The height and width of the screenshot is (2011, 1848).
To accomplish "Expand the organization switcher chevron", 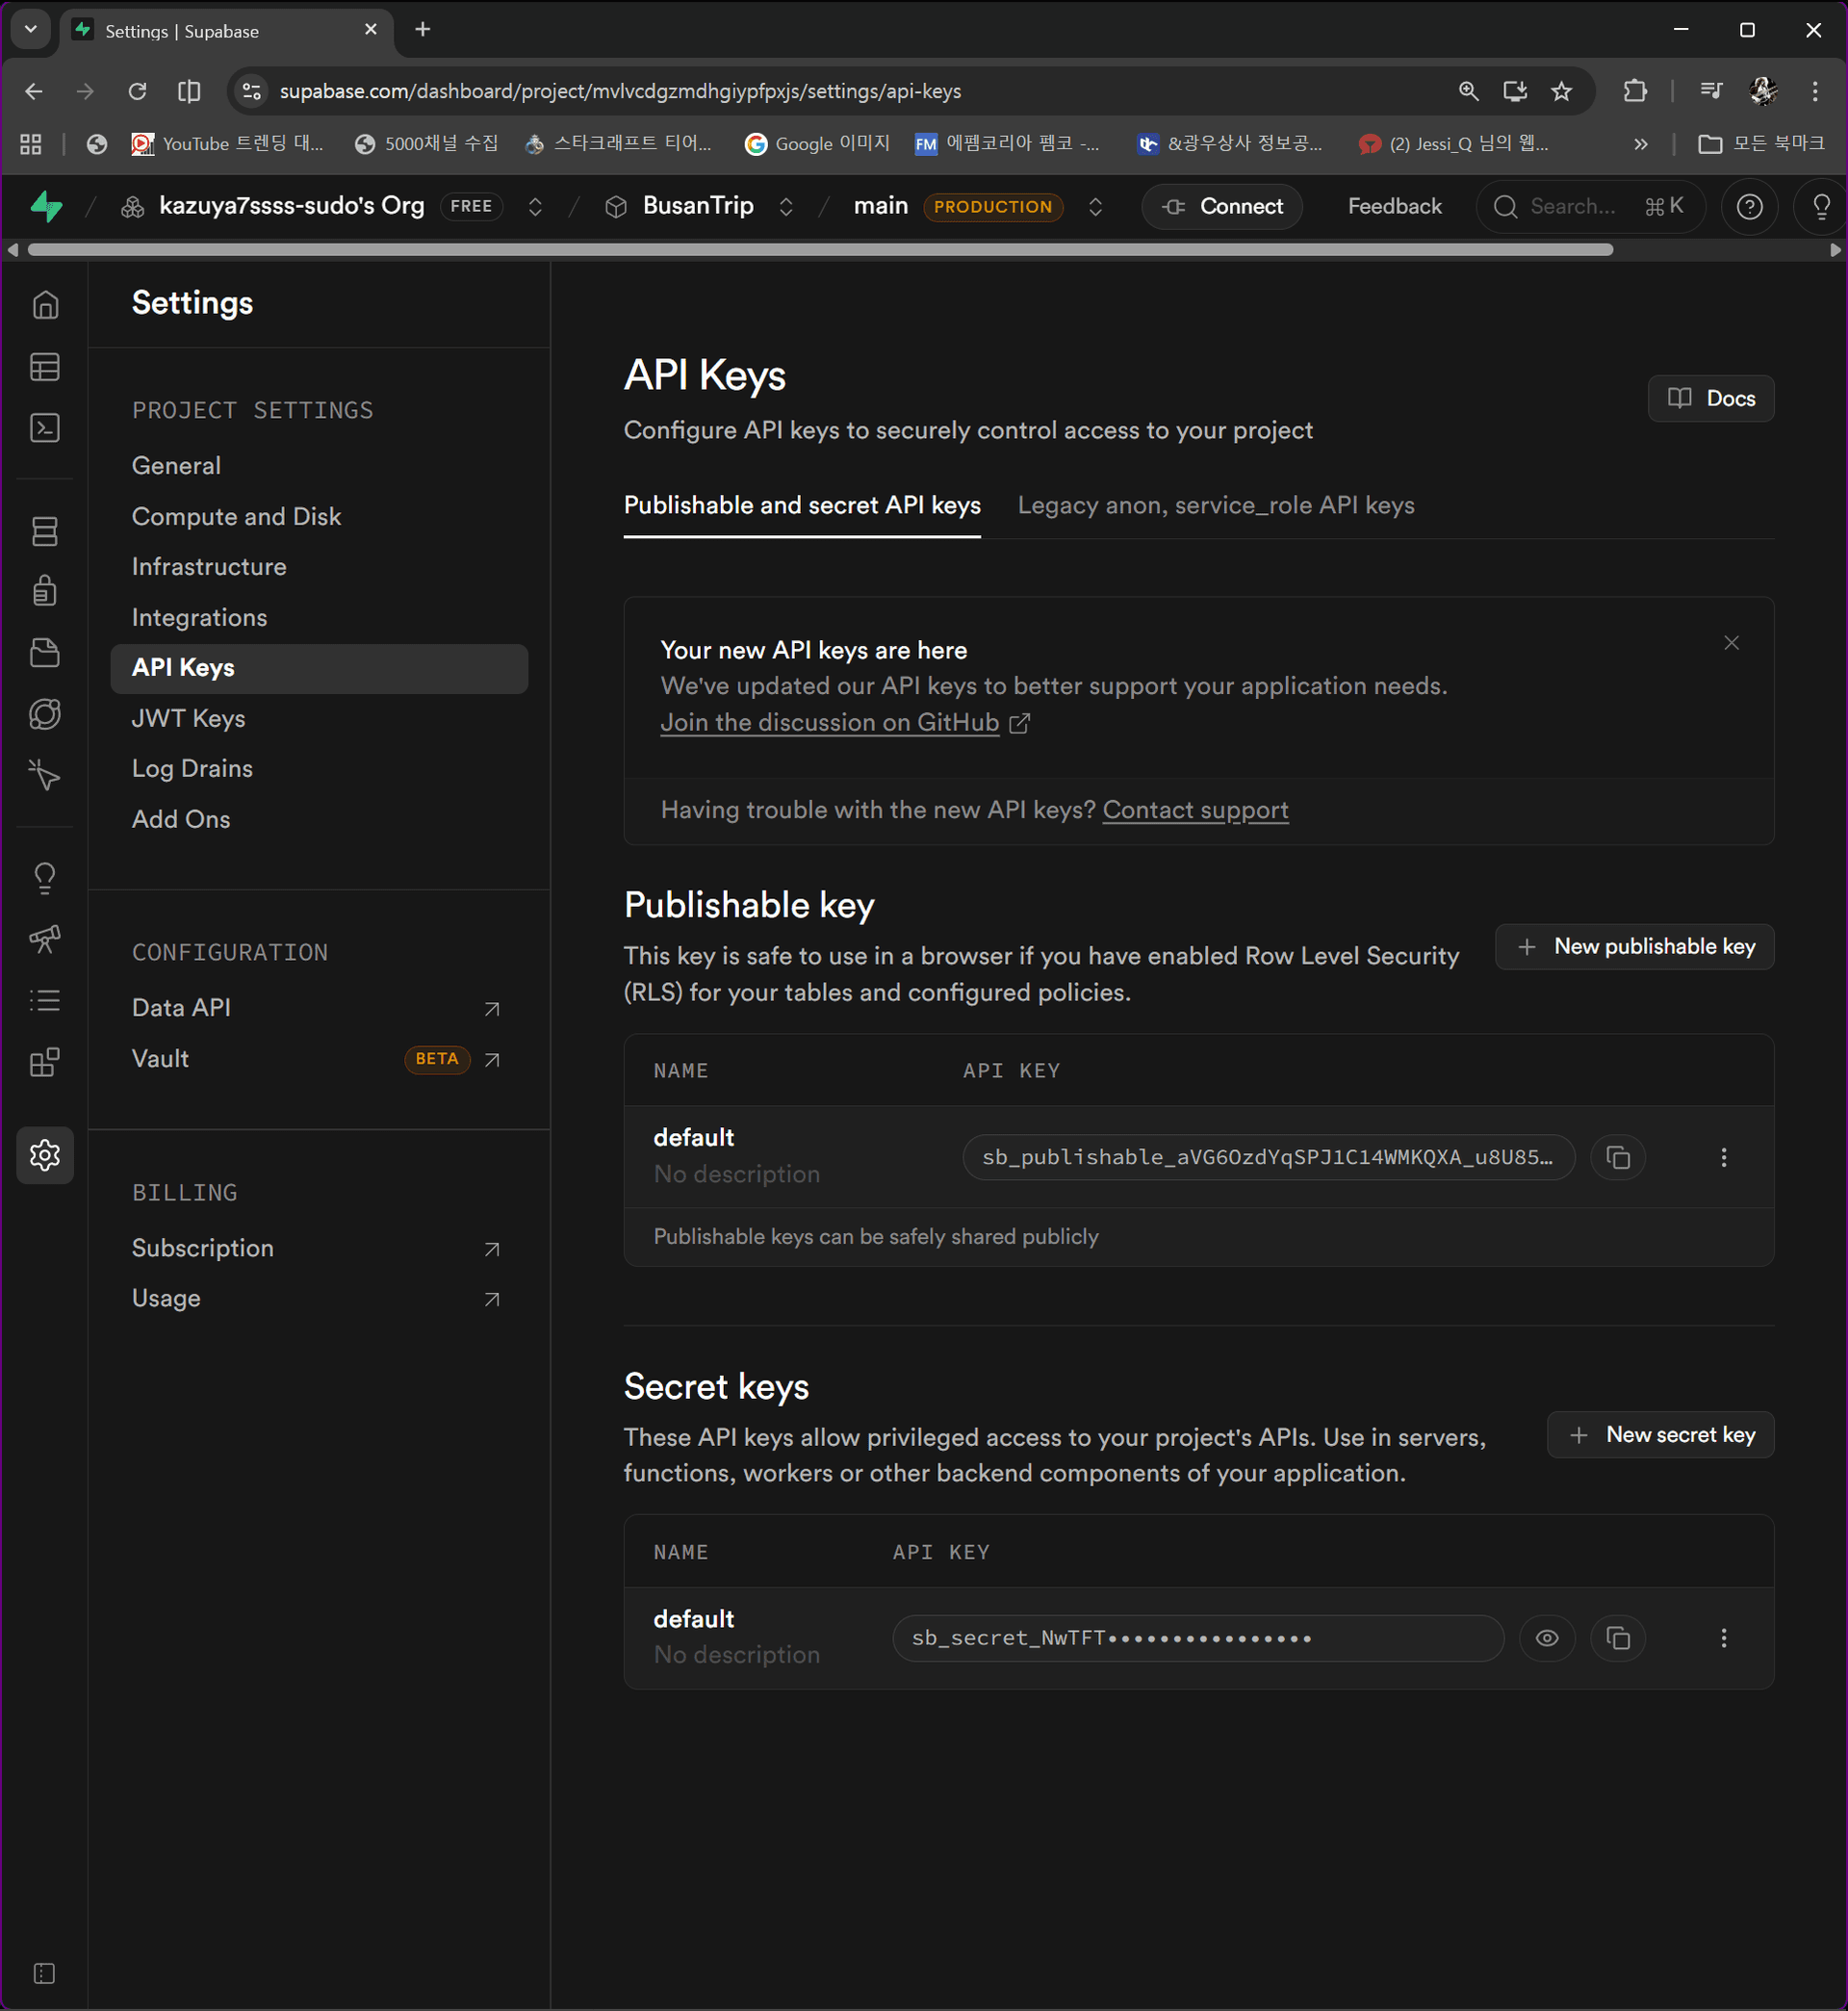I will 535,206.
